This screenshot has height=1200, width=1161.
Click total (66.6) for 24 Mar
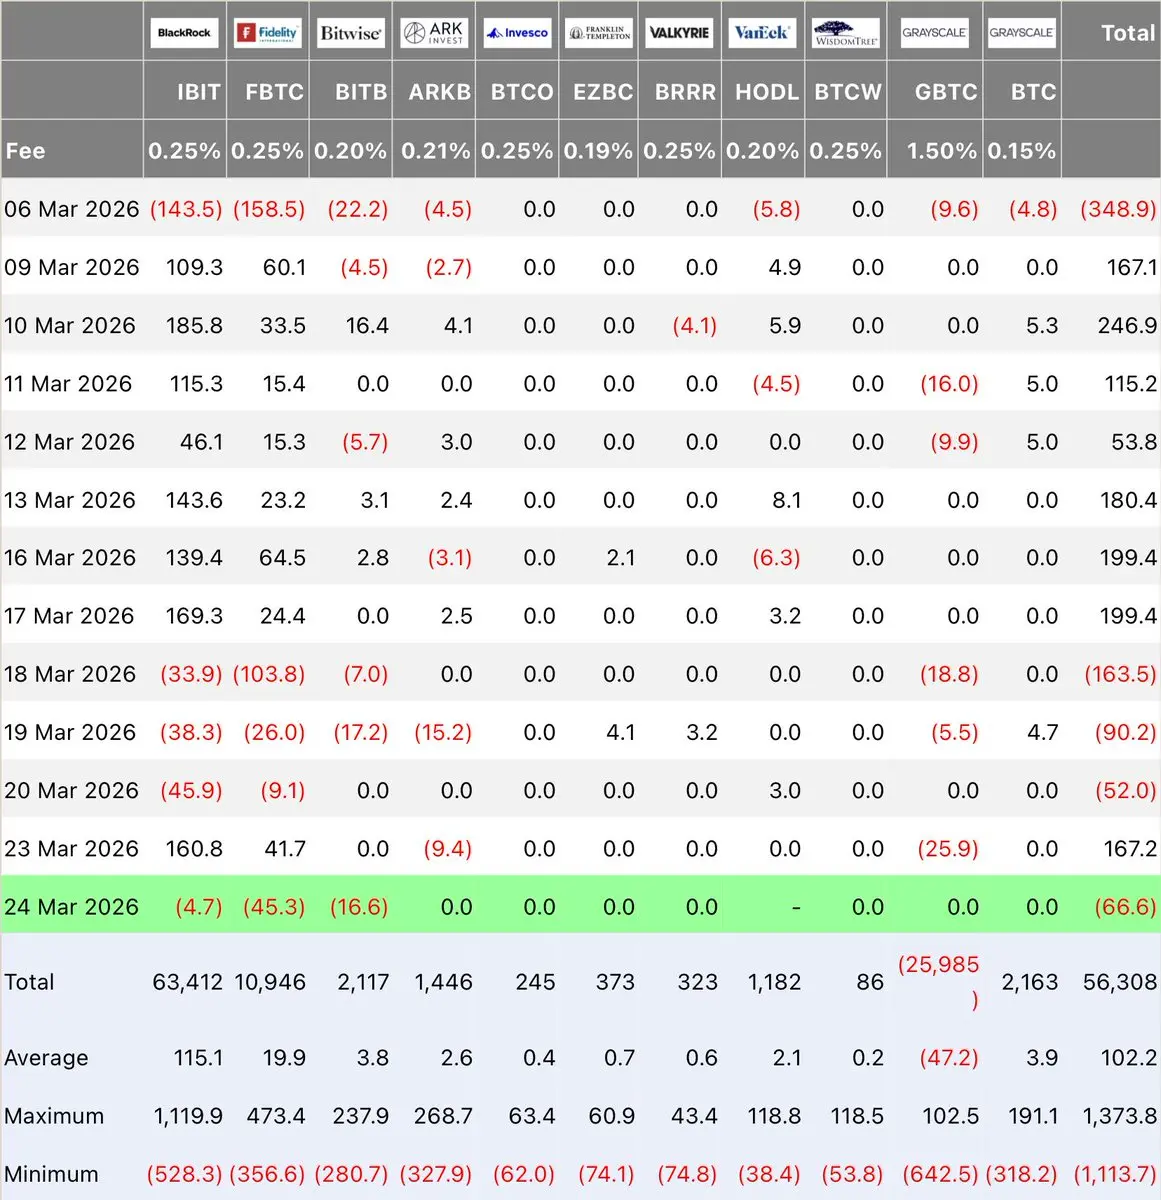point(1125,906)
